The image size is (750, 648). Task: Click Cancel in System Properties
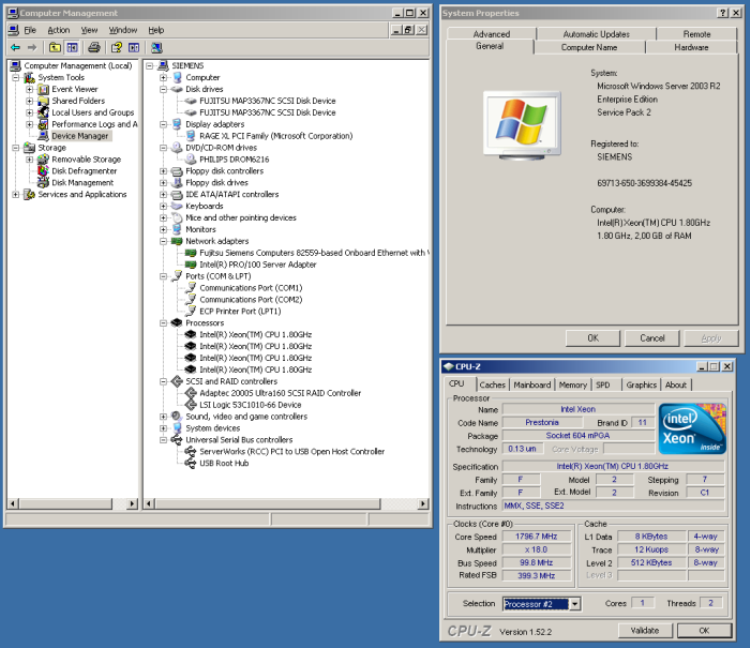(652, 338)
